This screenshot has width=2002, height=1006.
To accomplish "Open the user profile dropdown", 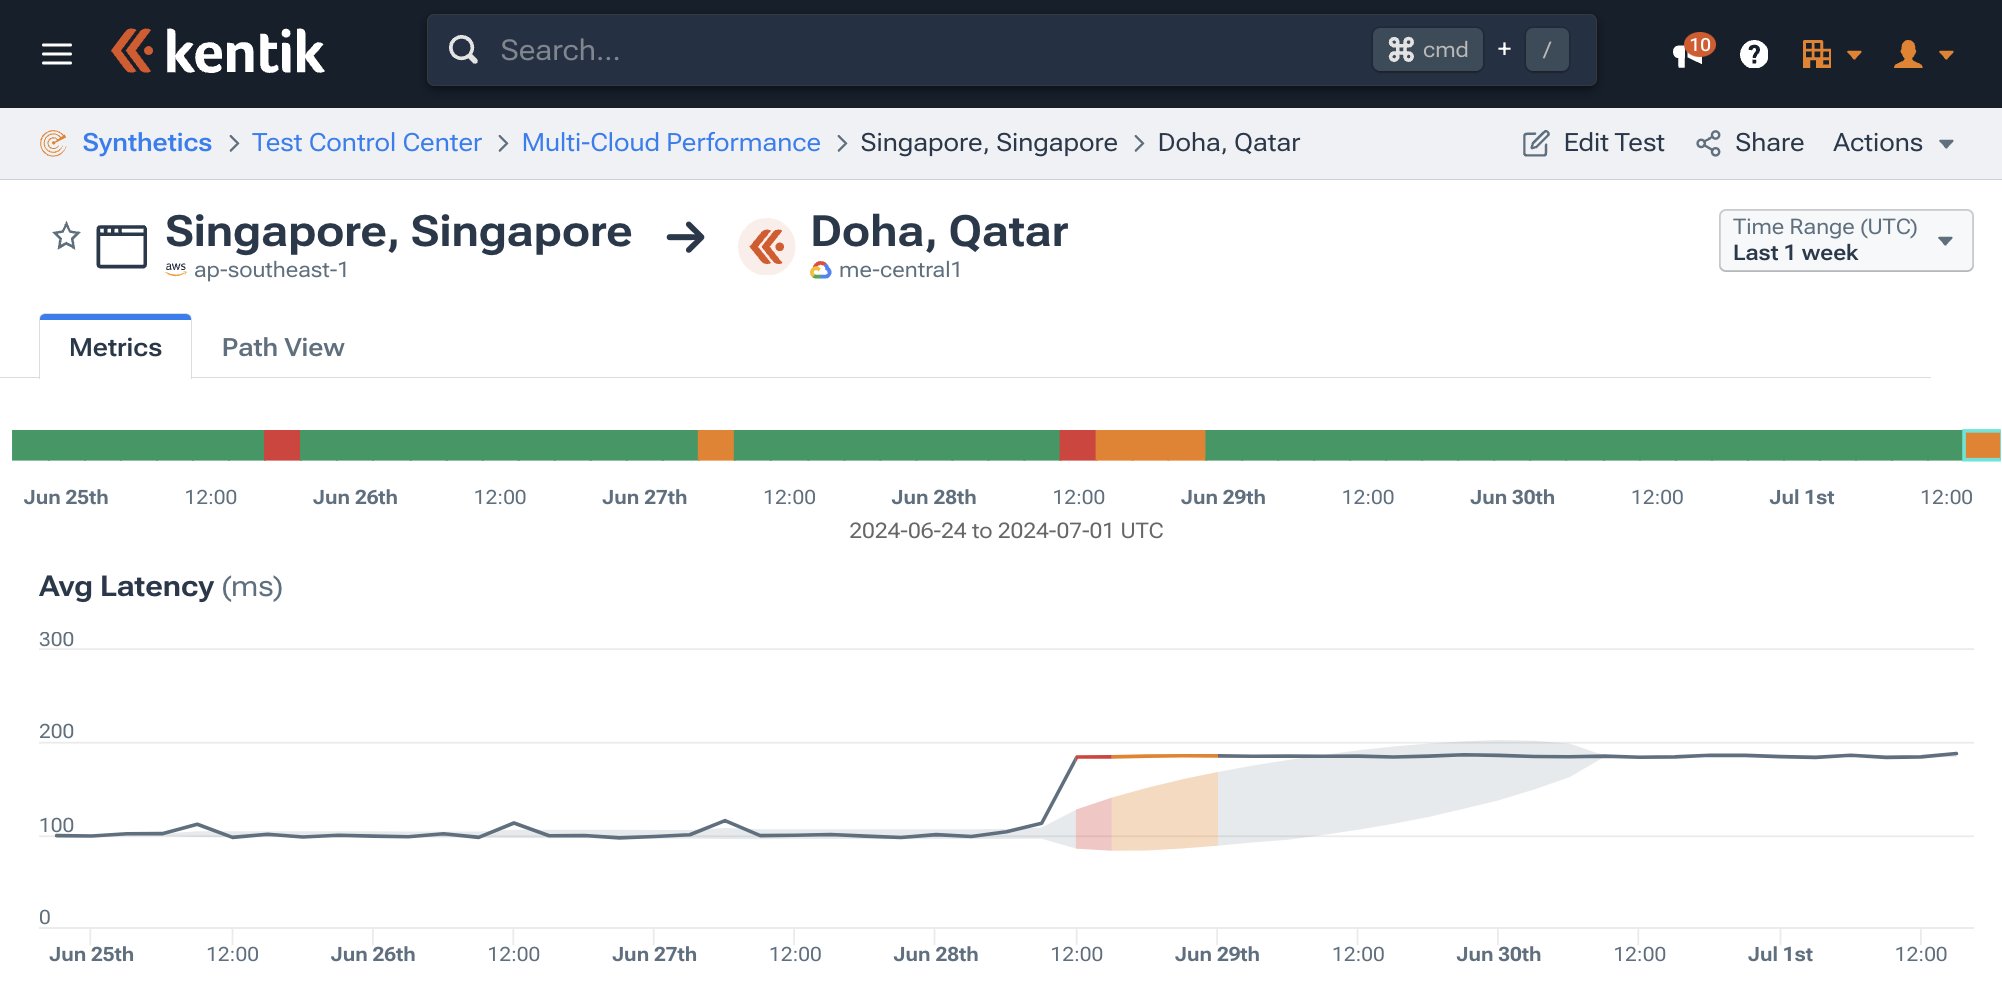I will pyautogui.click(x=1922, y=54).
